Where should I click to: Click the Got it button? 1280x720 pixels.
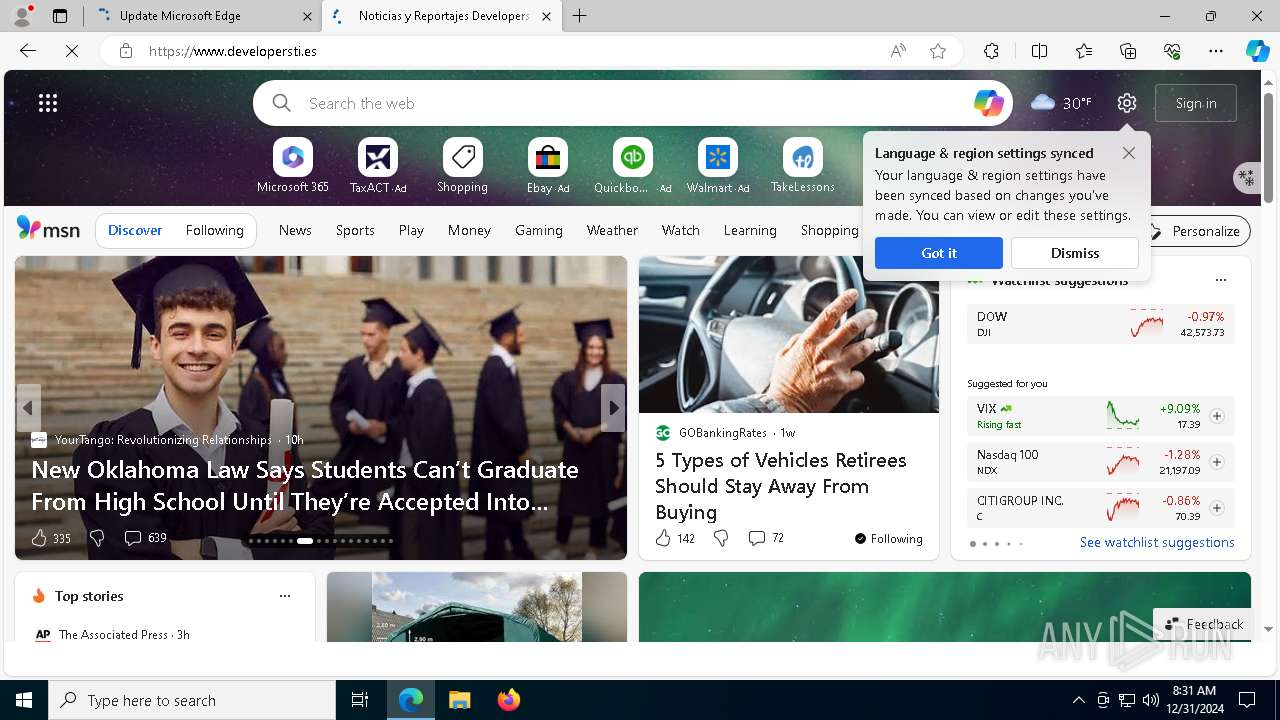tap(939, 253)
